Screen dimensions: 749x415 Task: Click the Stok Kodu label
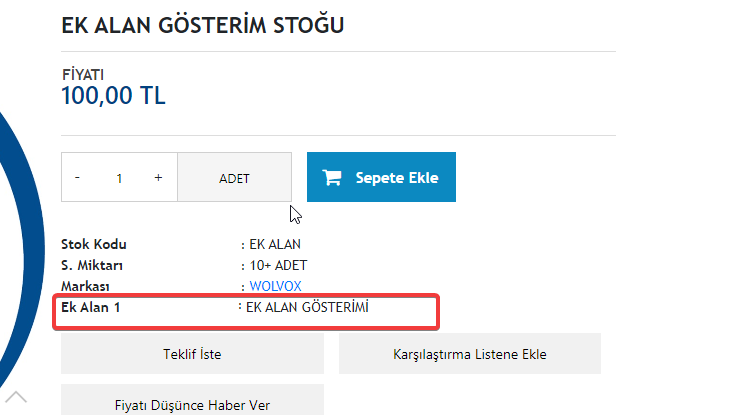coord(94,244)
